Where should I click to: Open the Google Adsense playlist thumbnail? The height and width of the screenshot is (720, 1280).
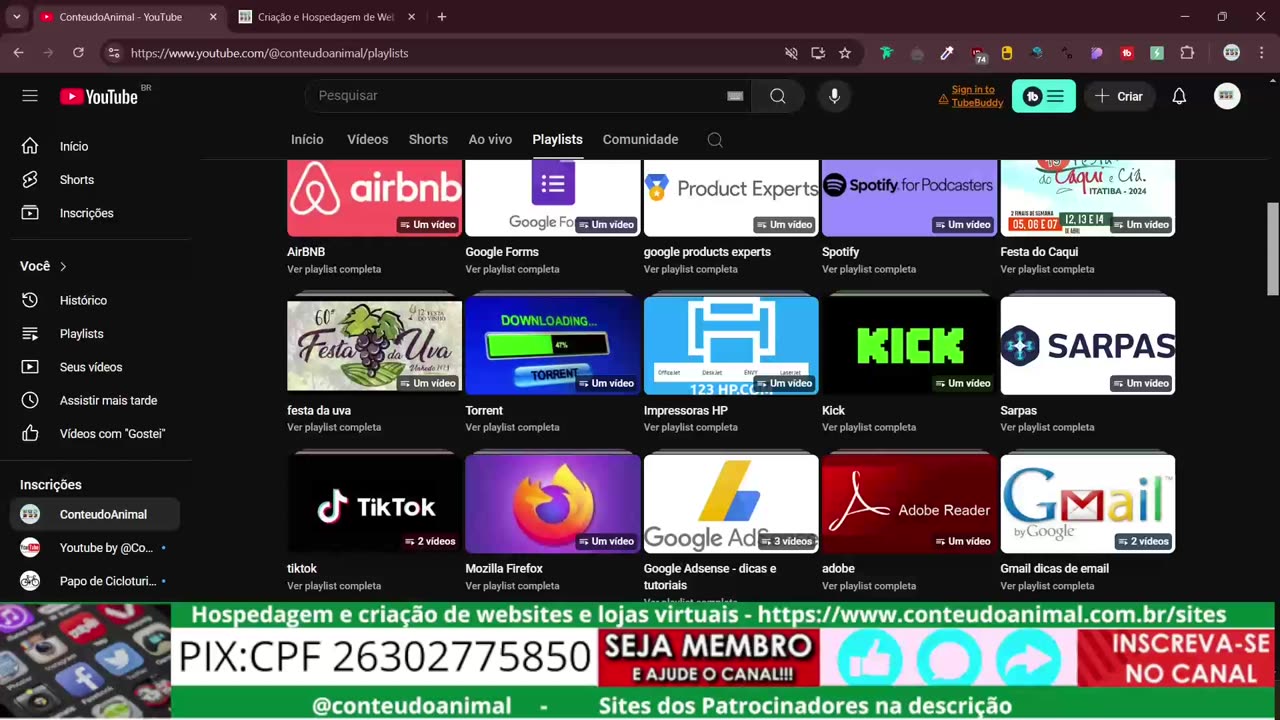tap(731, 503)
